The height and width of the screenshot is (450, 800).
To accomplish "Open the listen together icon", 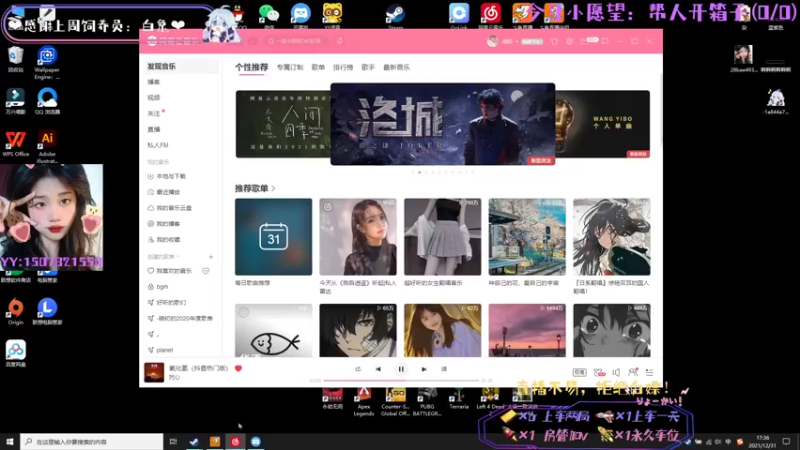I will (633, 372).
